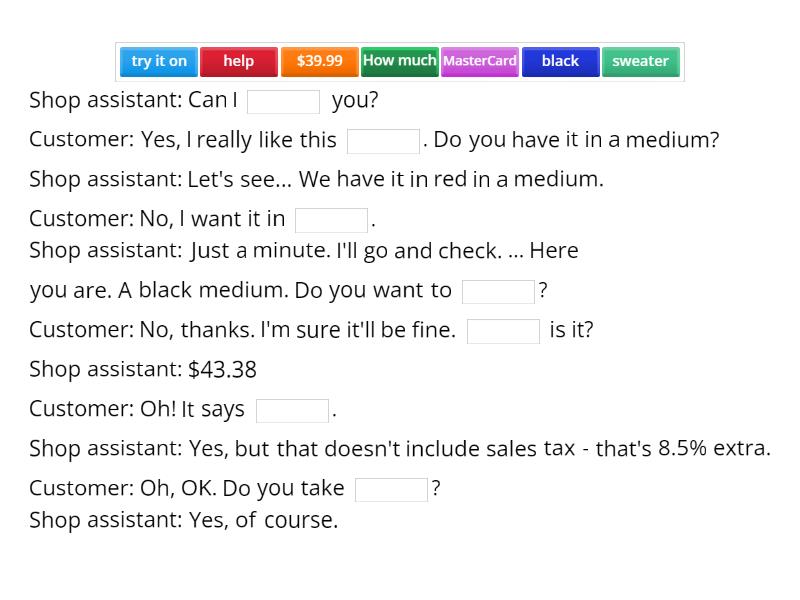Click the blank in "Do you take" question
Screen dimensions: 800x600
point(392,488)
